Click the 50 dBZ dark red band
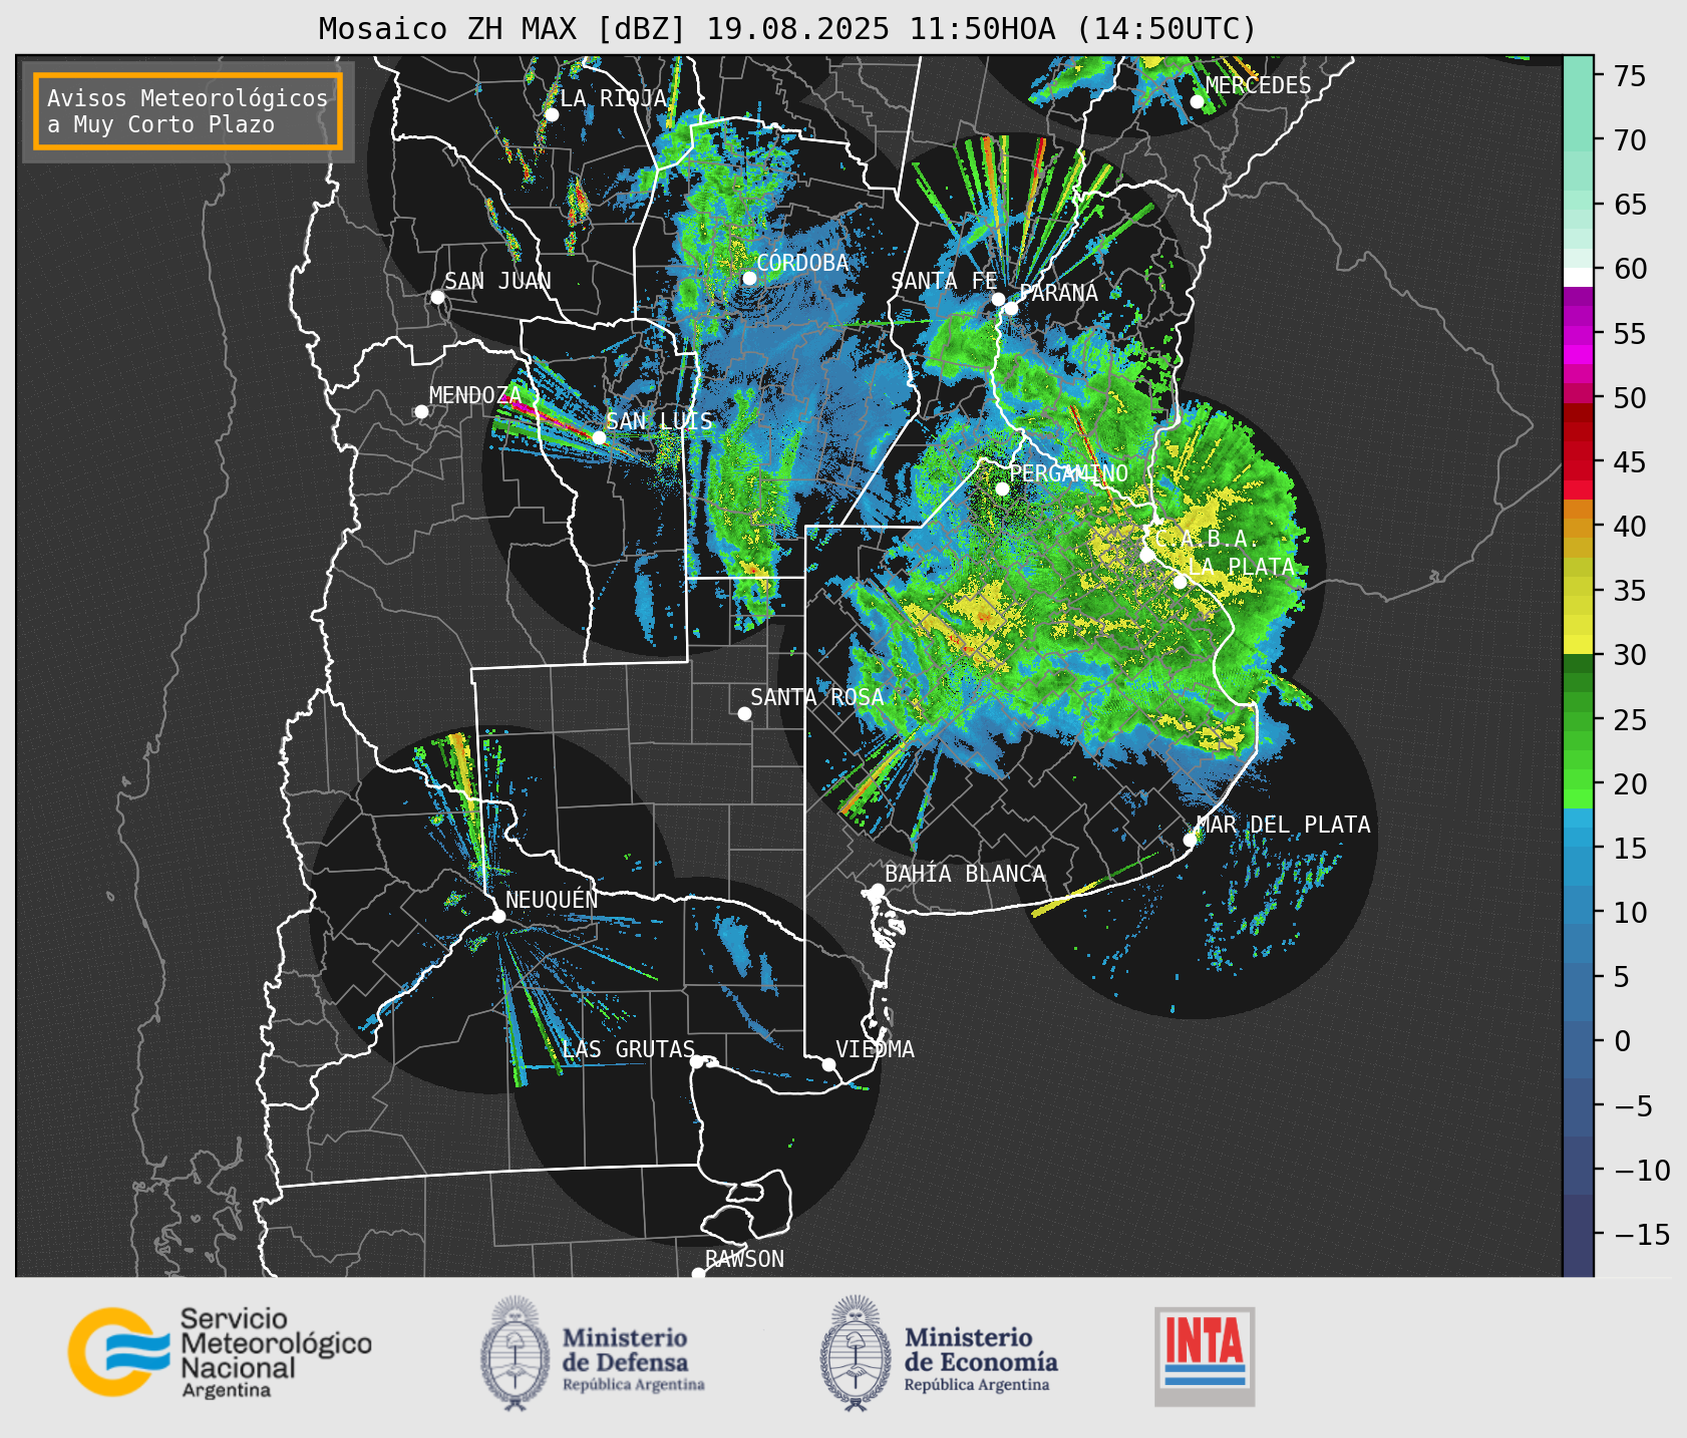The height and width of the screenshot is (1438, 1687). pyautogui.click(x=1578, y=412)
